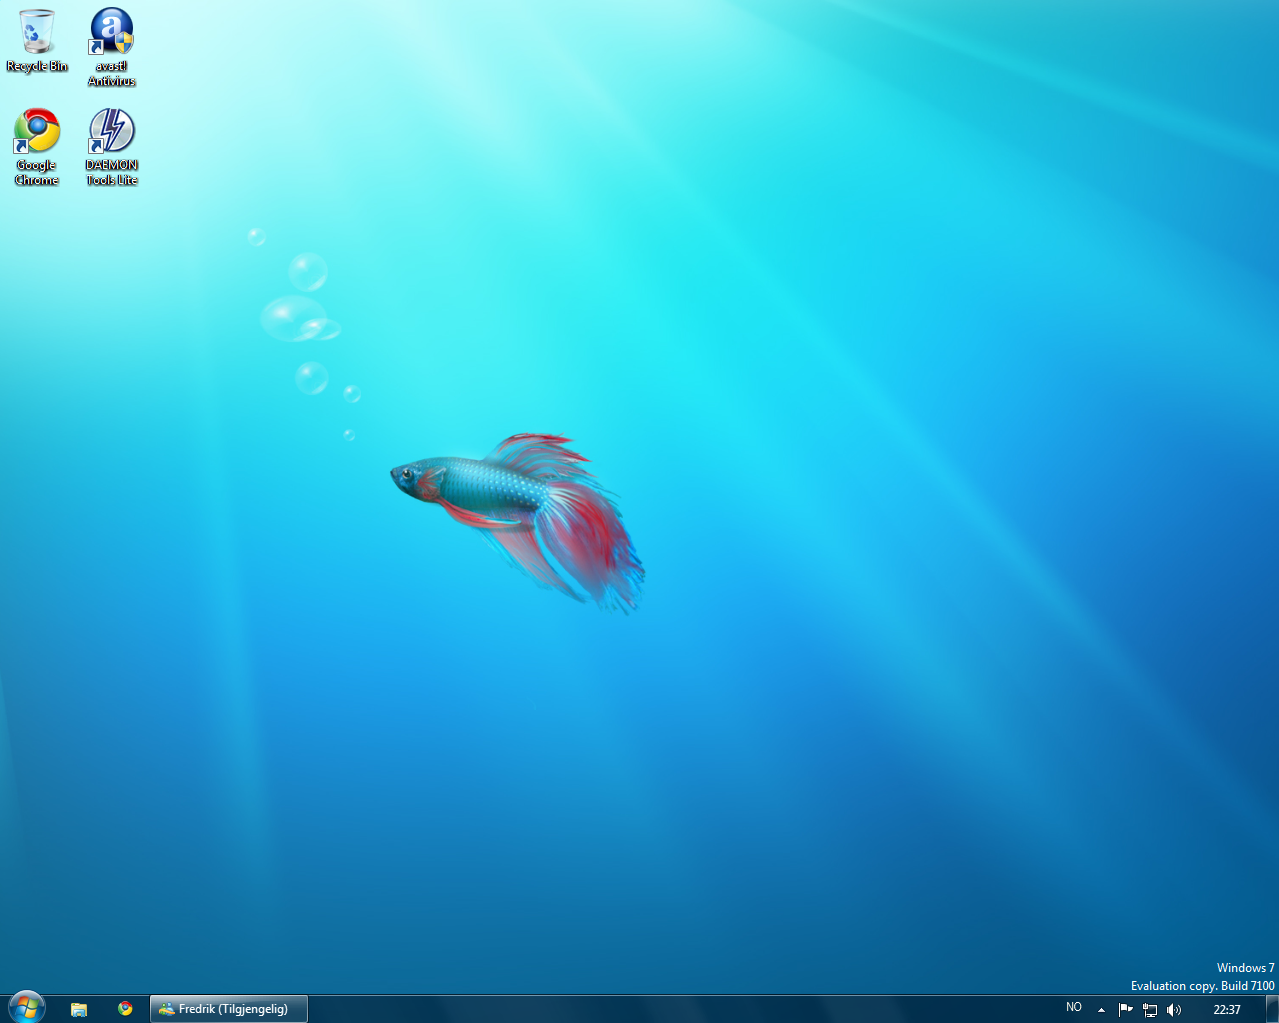The image size is (1279, 1023).
Task: Open the Recycle Bin desktop icon
Action: (x=37, y=41)
